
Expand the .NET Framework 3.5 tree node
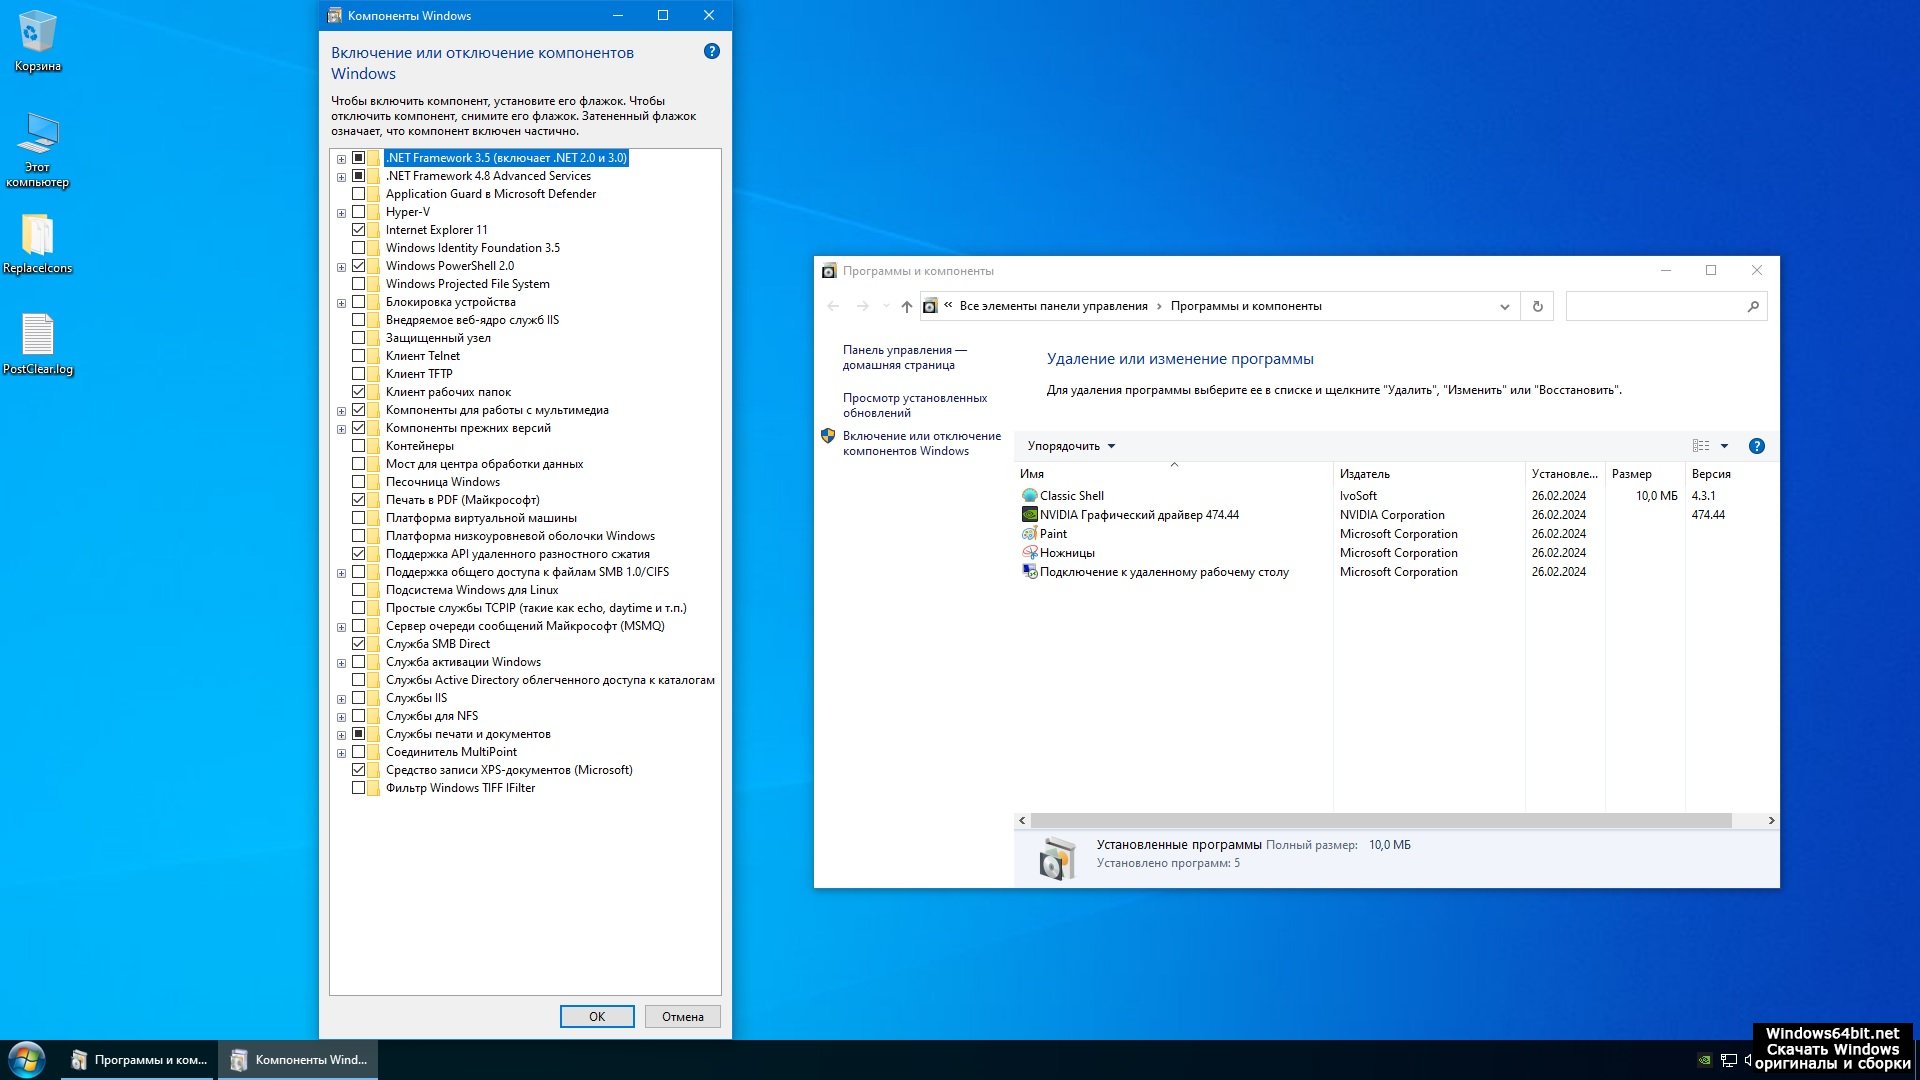(341, 159)
